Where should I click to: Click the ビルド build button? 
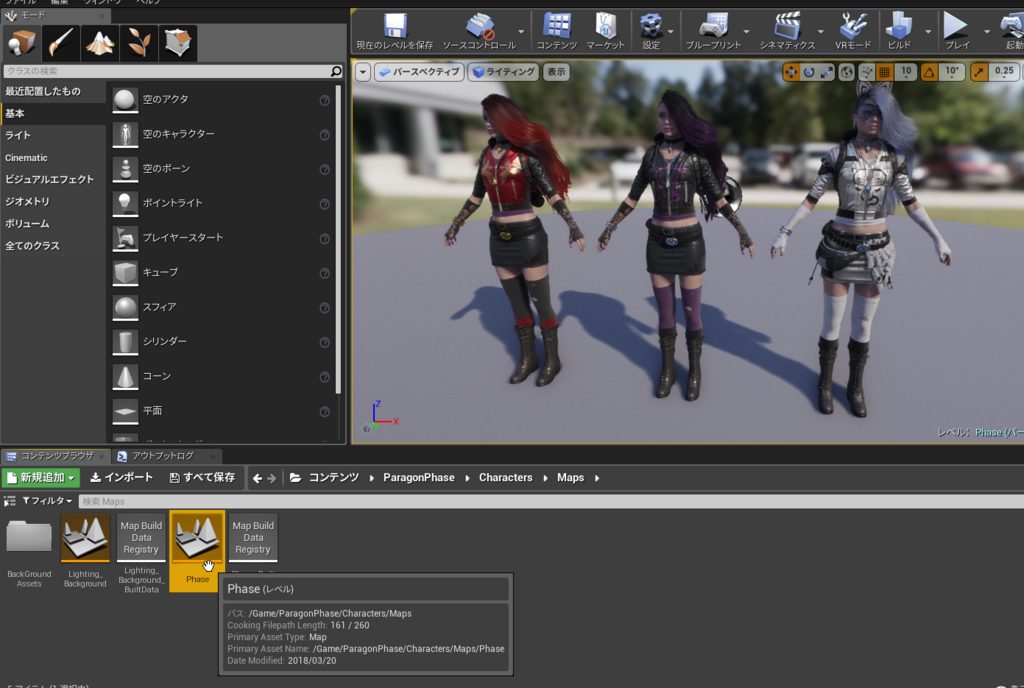click(x=899, y=31)
